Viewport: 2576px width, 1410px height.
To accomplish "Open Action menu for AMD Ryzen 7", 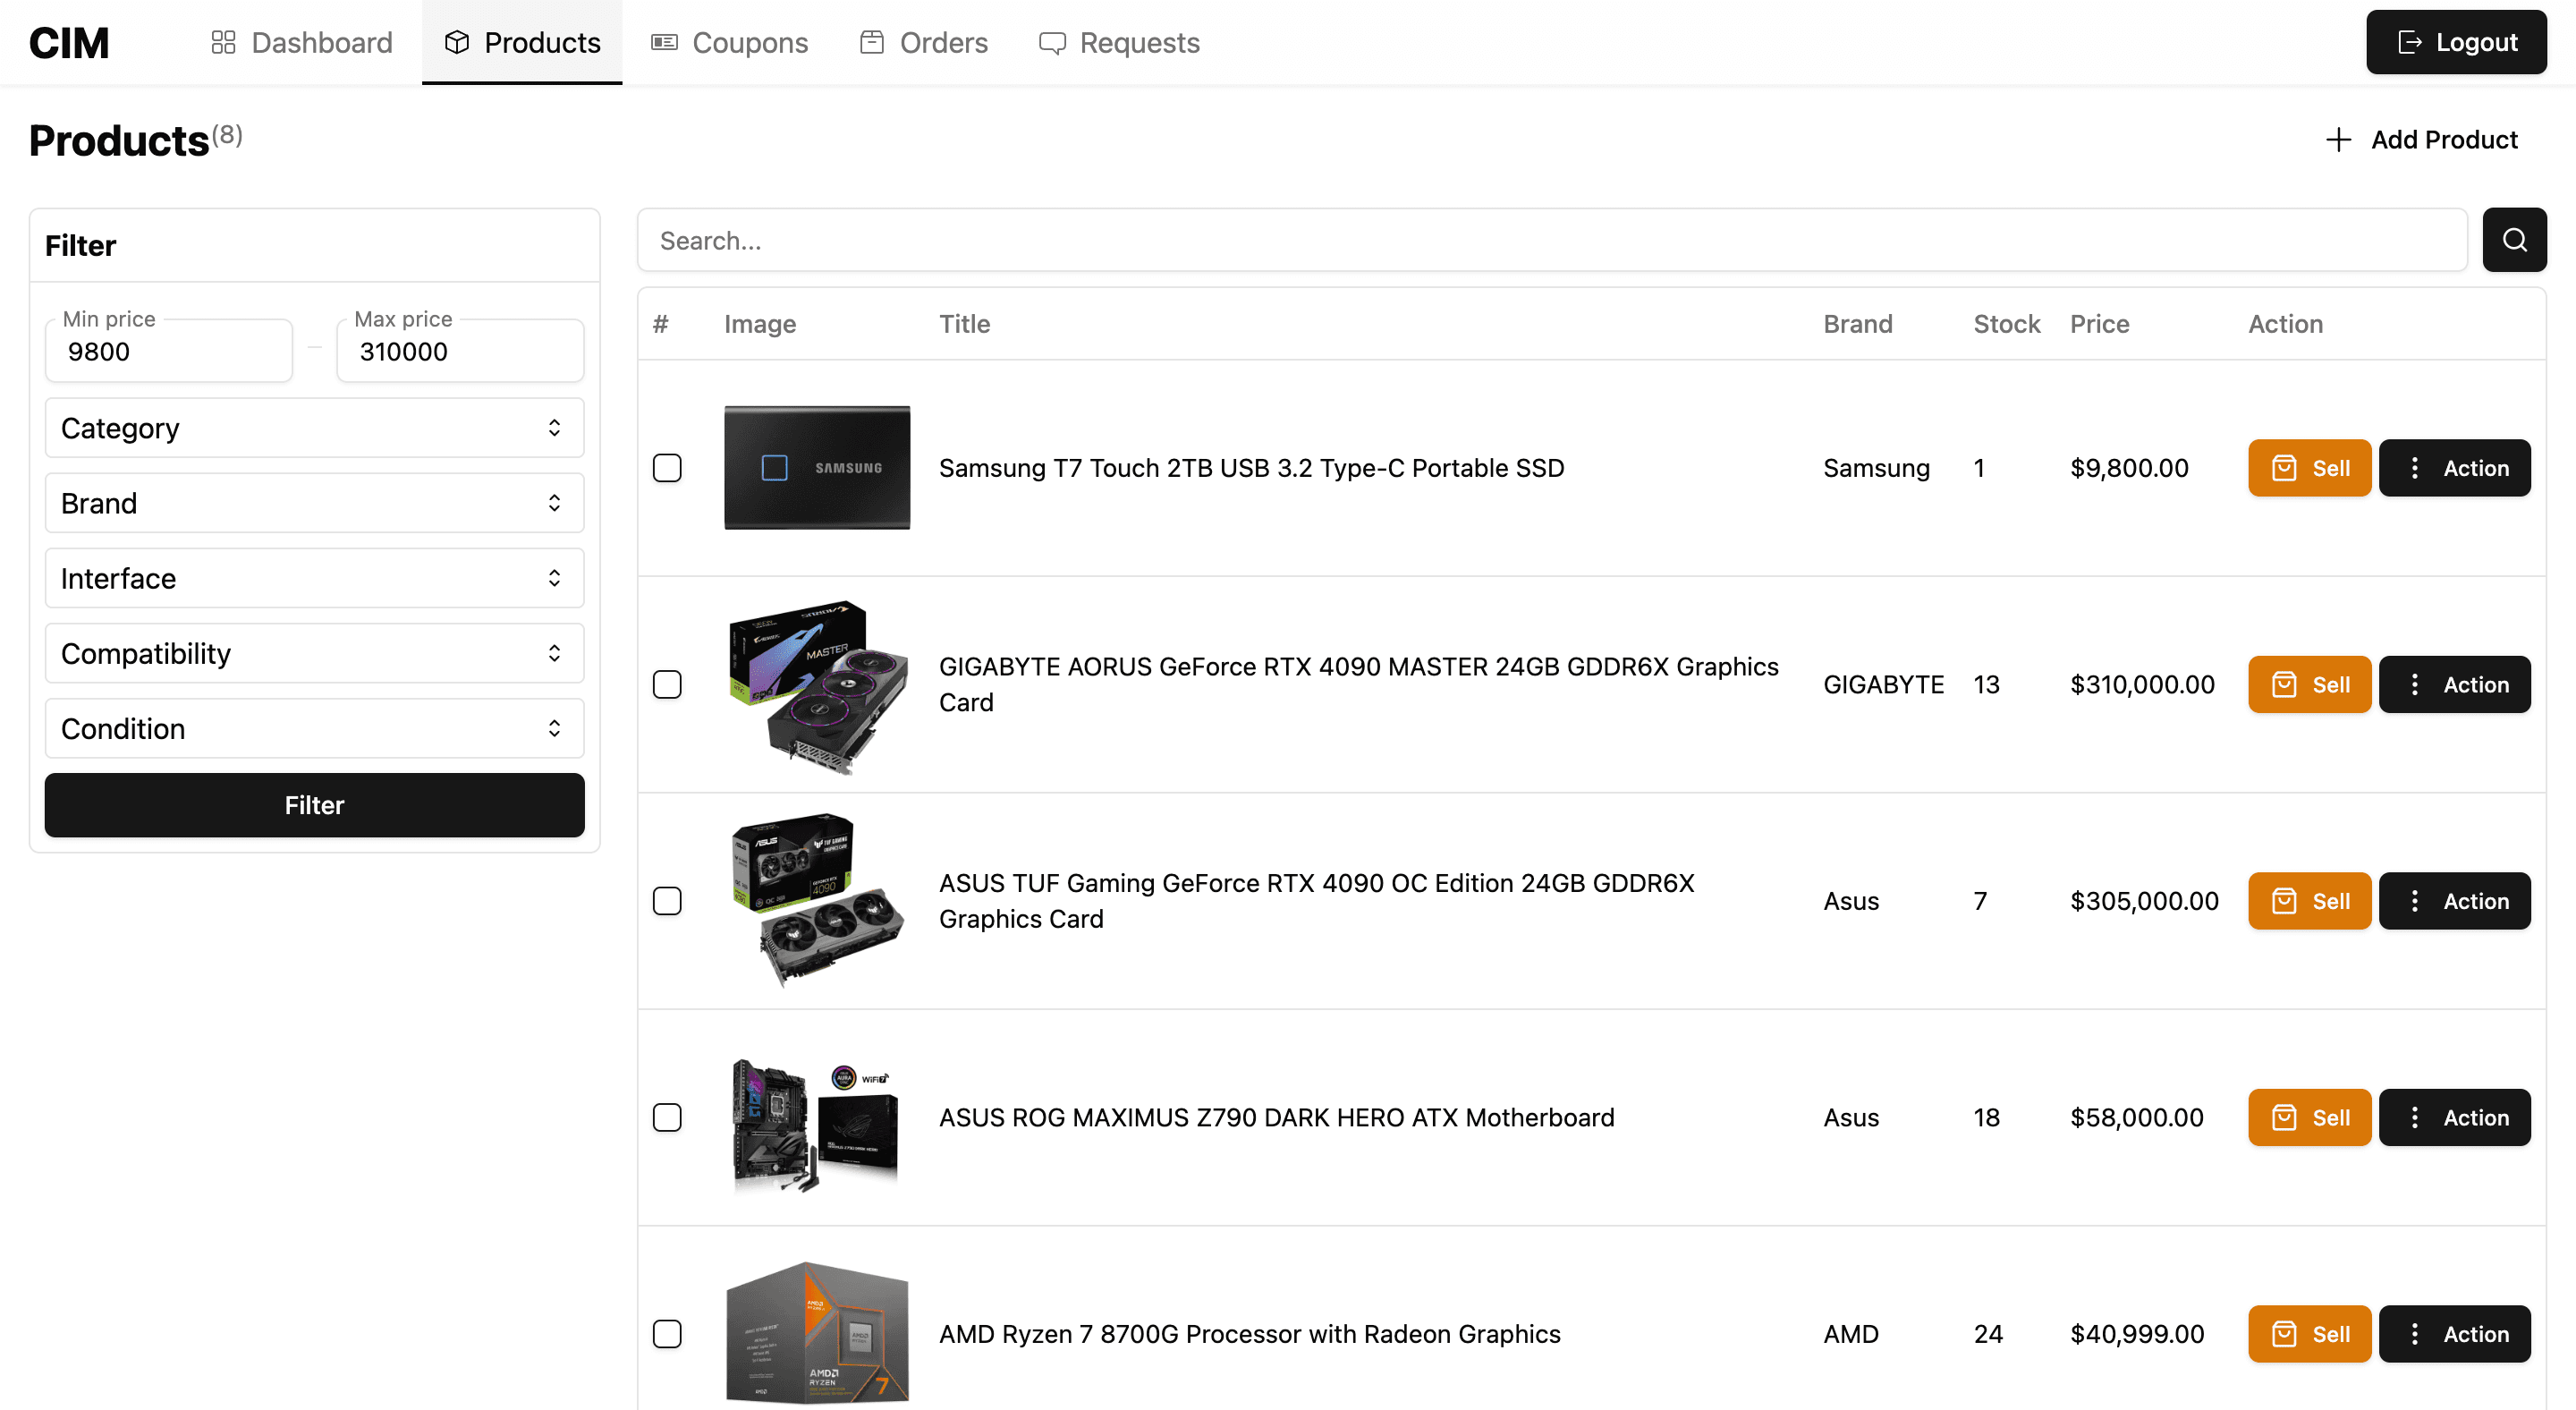I will (x=2454, y=1334).
